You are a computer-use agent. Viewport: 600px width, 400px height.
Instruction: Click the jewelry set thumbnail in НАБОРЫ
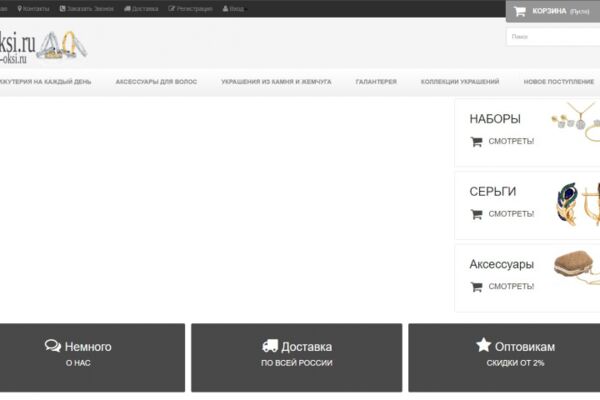(576, 121)
